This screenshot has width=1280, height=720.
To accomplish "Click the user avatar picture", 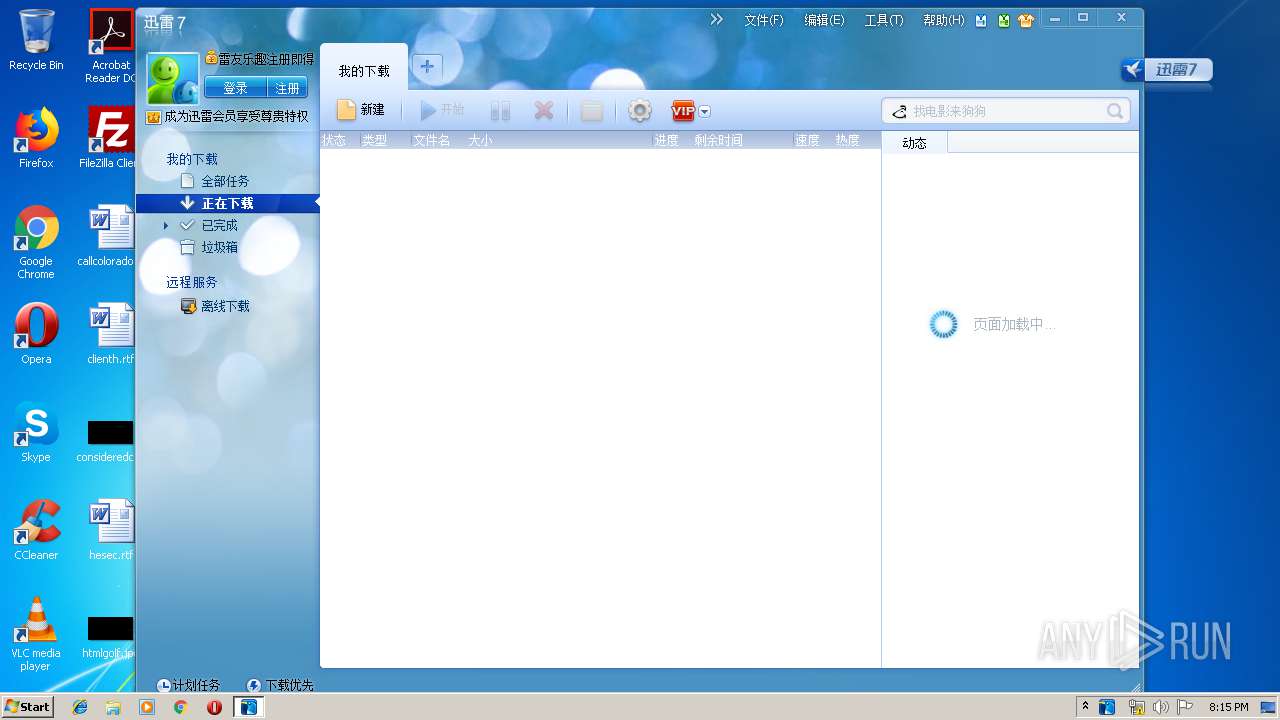I will pyautogui.click(x=173, y=79).
